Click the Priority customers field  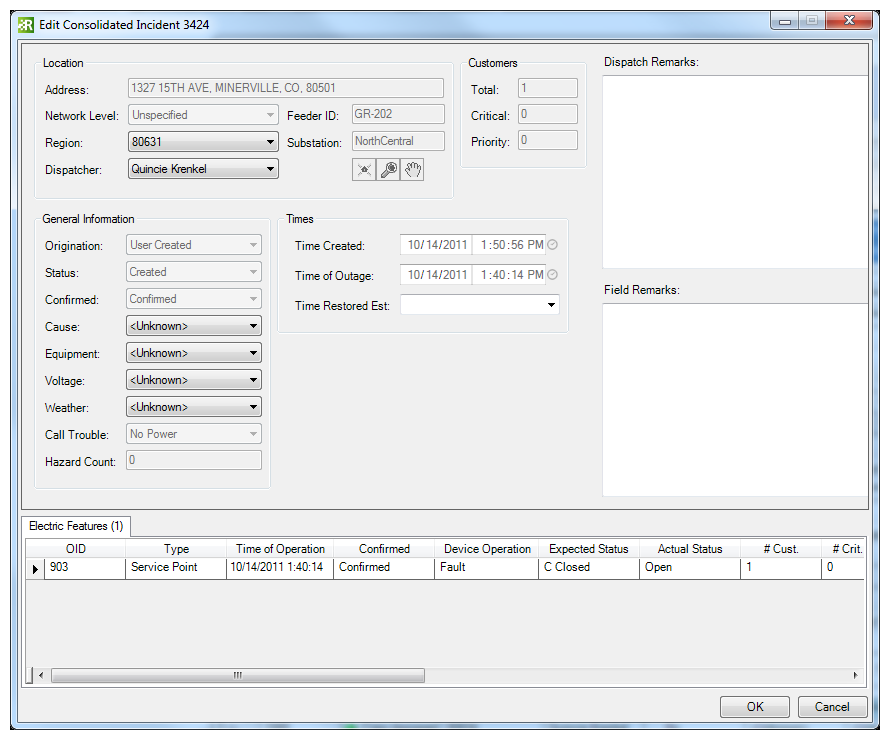(x=548, y=140)
